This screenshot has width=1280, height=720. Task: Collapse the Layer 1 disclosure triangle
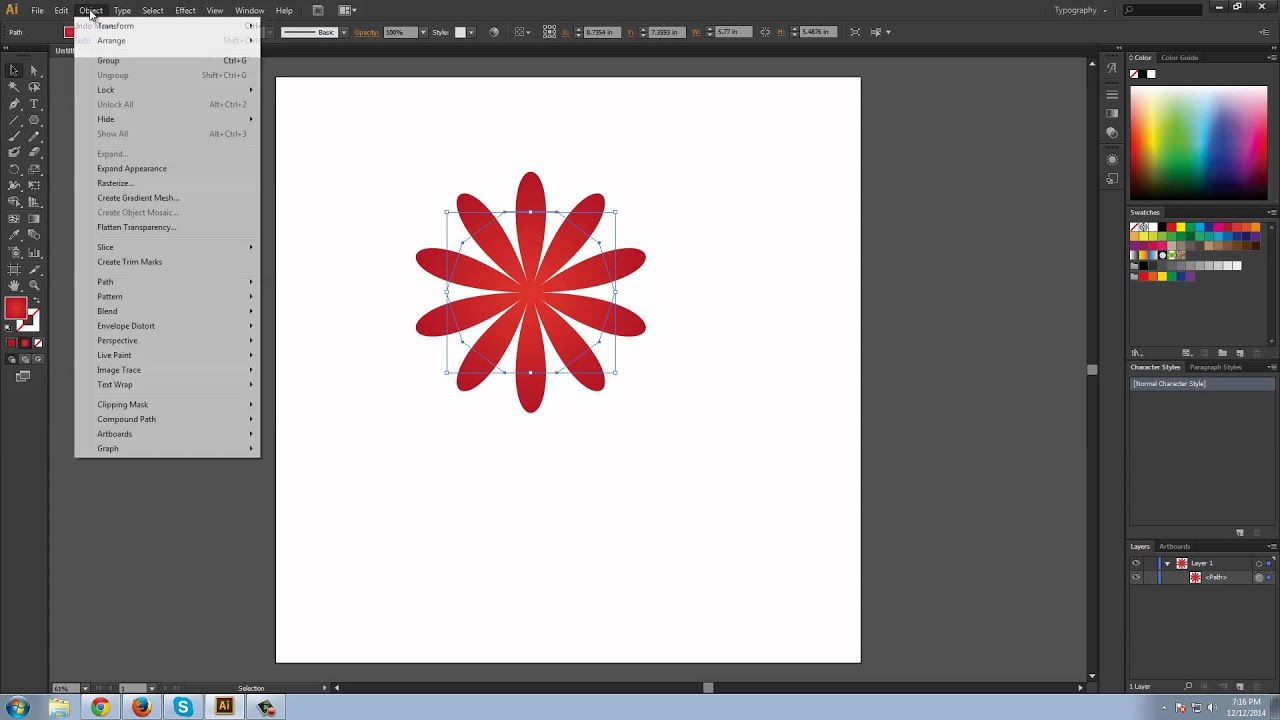[x=1166, y=563]
